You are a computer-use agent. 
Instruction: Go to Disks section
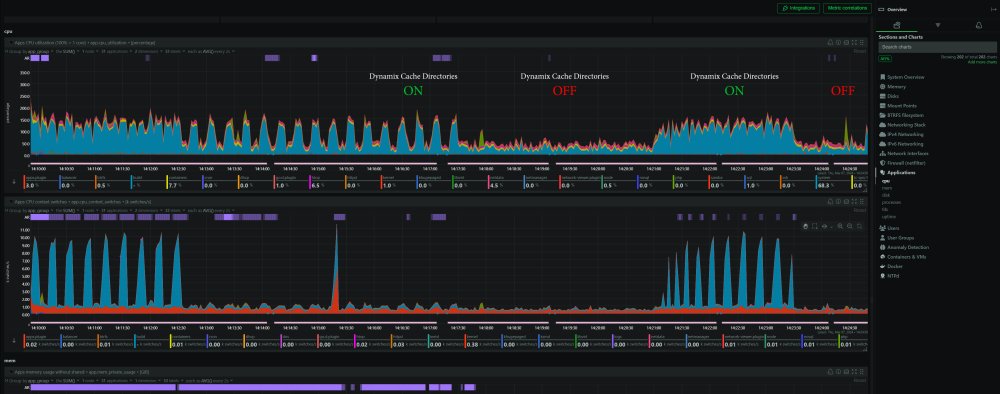893,96
